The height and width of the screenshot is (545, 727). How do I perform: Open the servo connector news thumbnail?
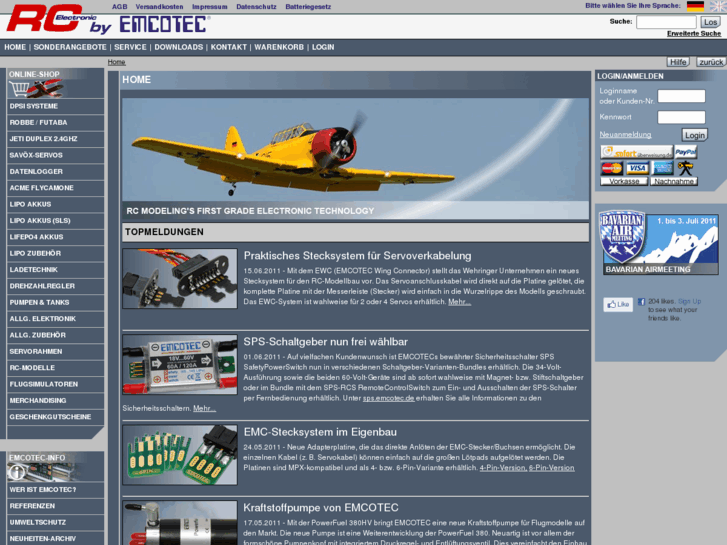click(180, 278)
